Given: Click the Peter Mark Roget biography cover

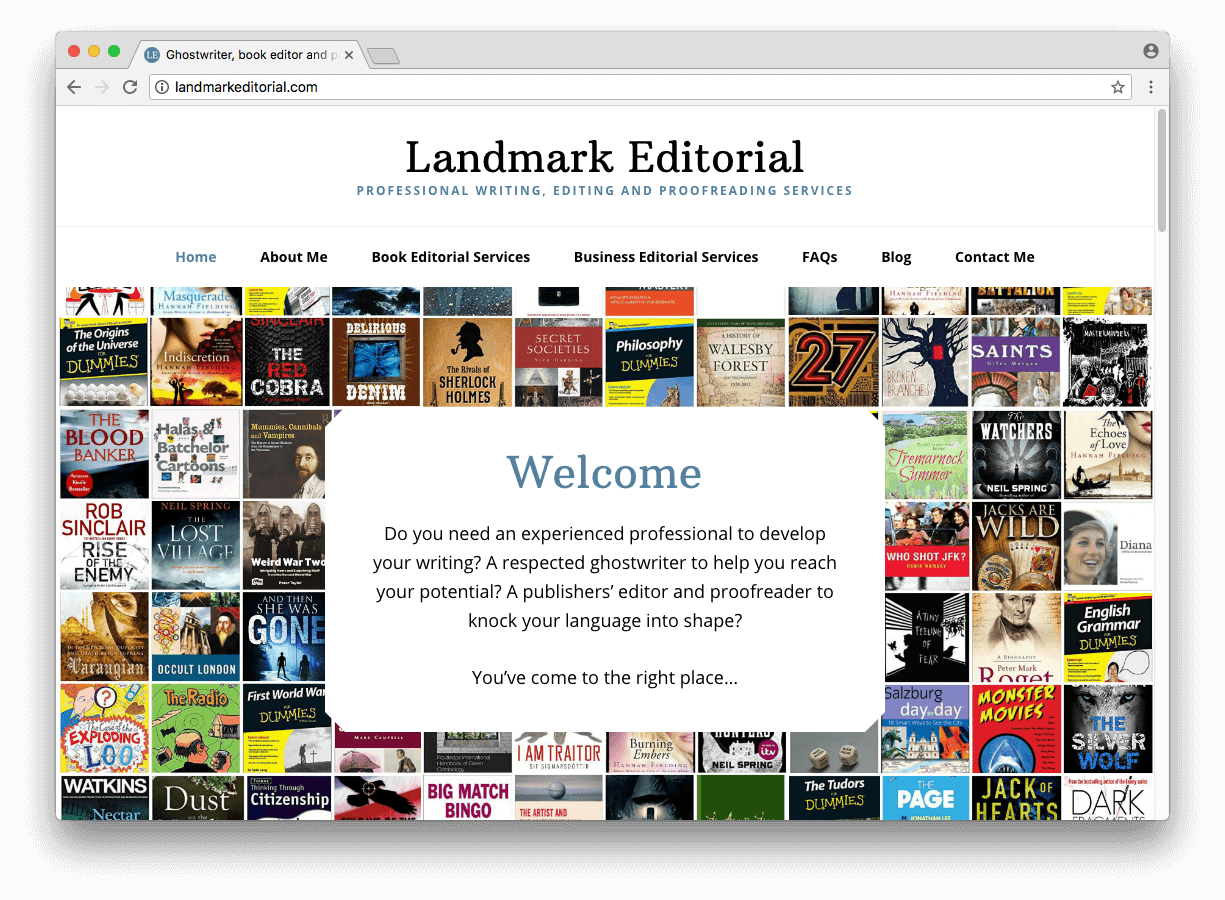Looking at the screenshot, I should pos(1016,637).
